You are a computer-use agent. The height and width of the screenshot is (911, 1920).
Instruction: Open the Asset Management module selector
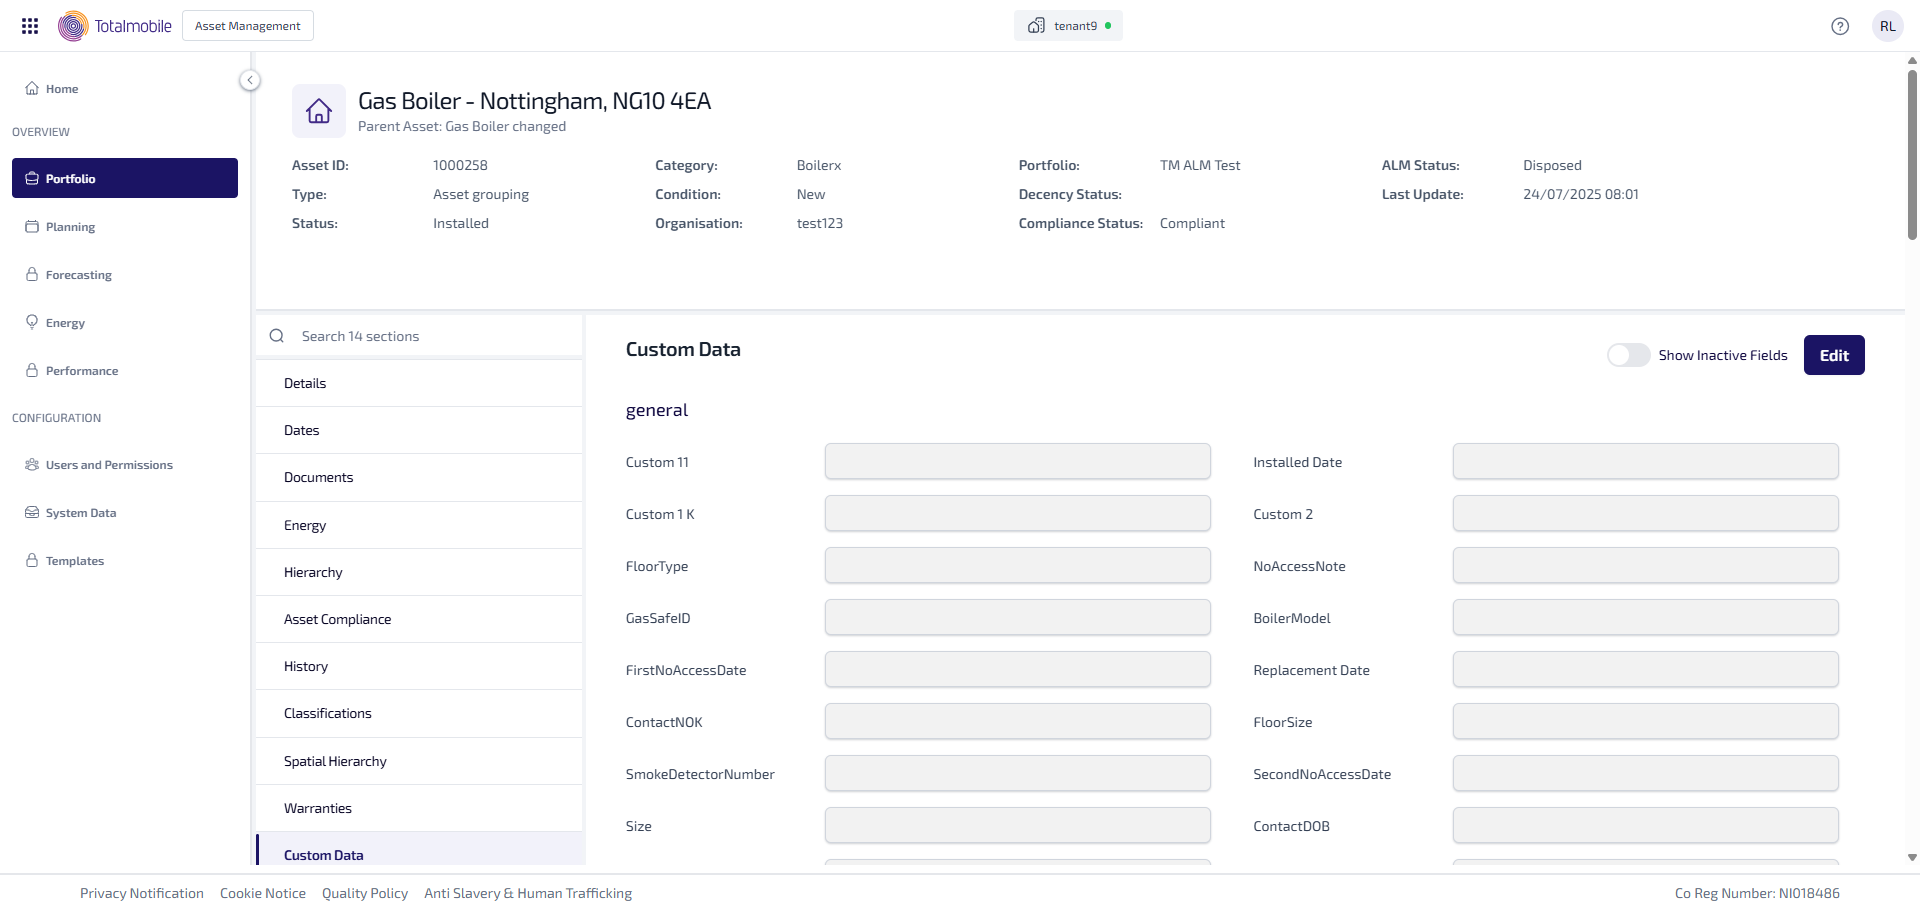[247, 26]
